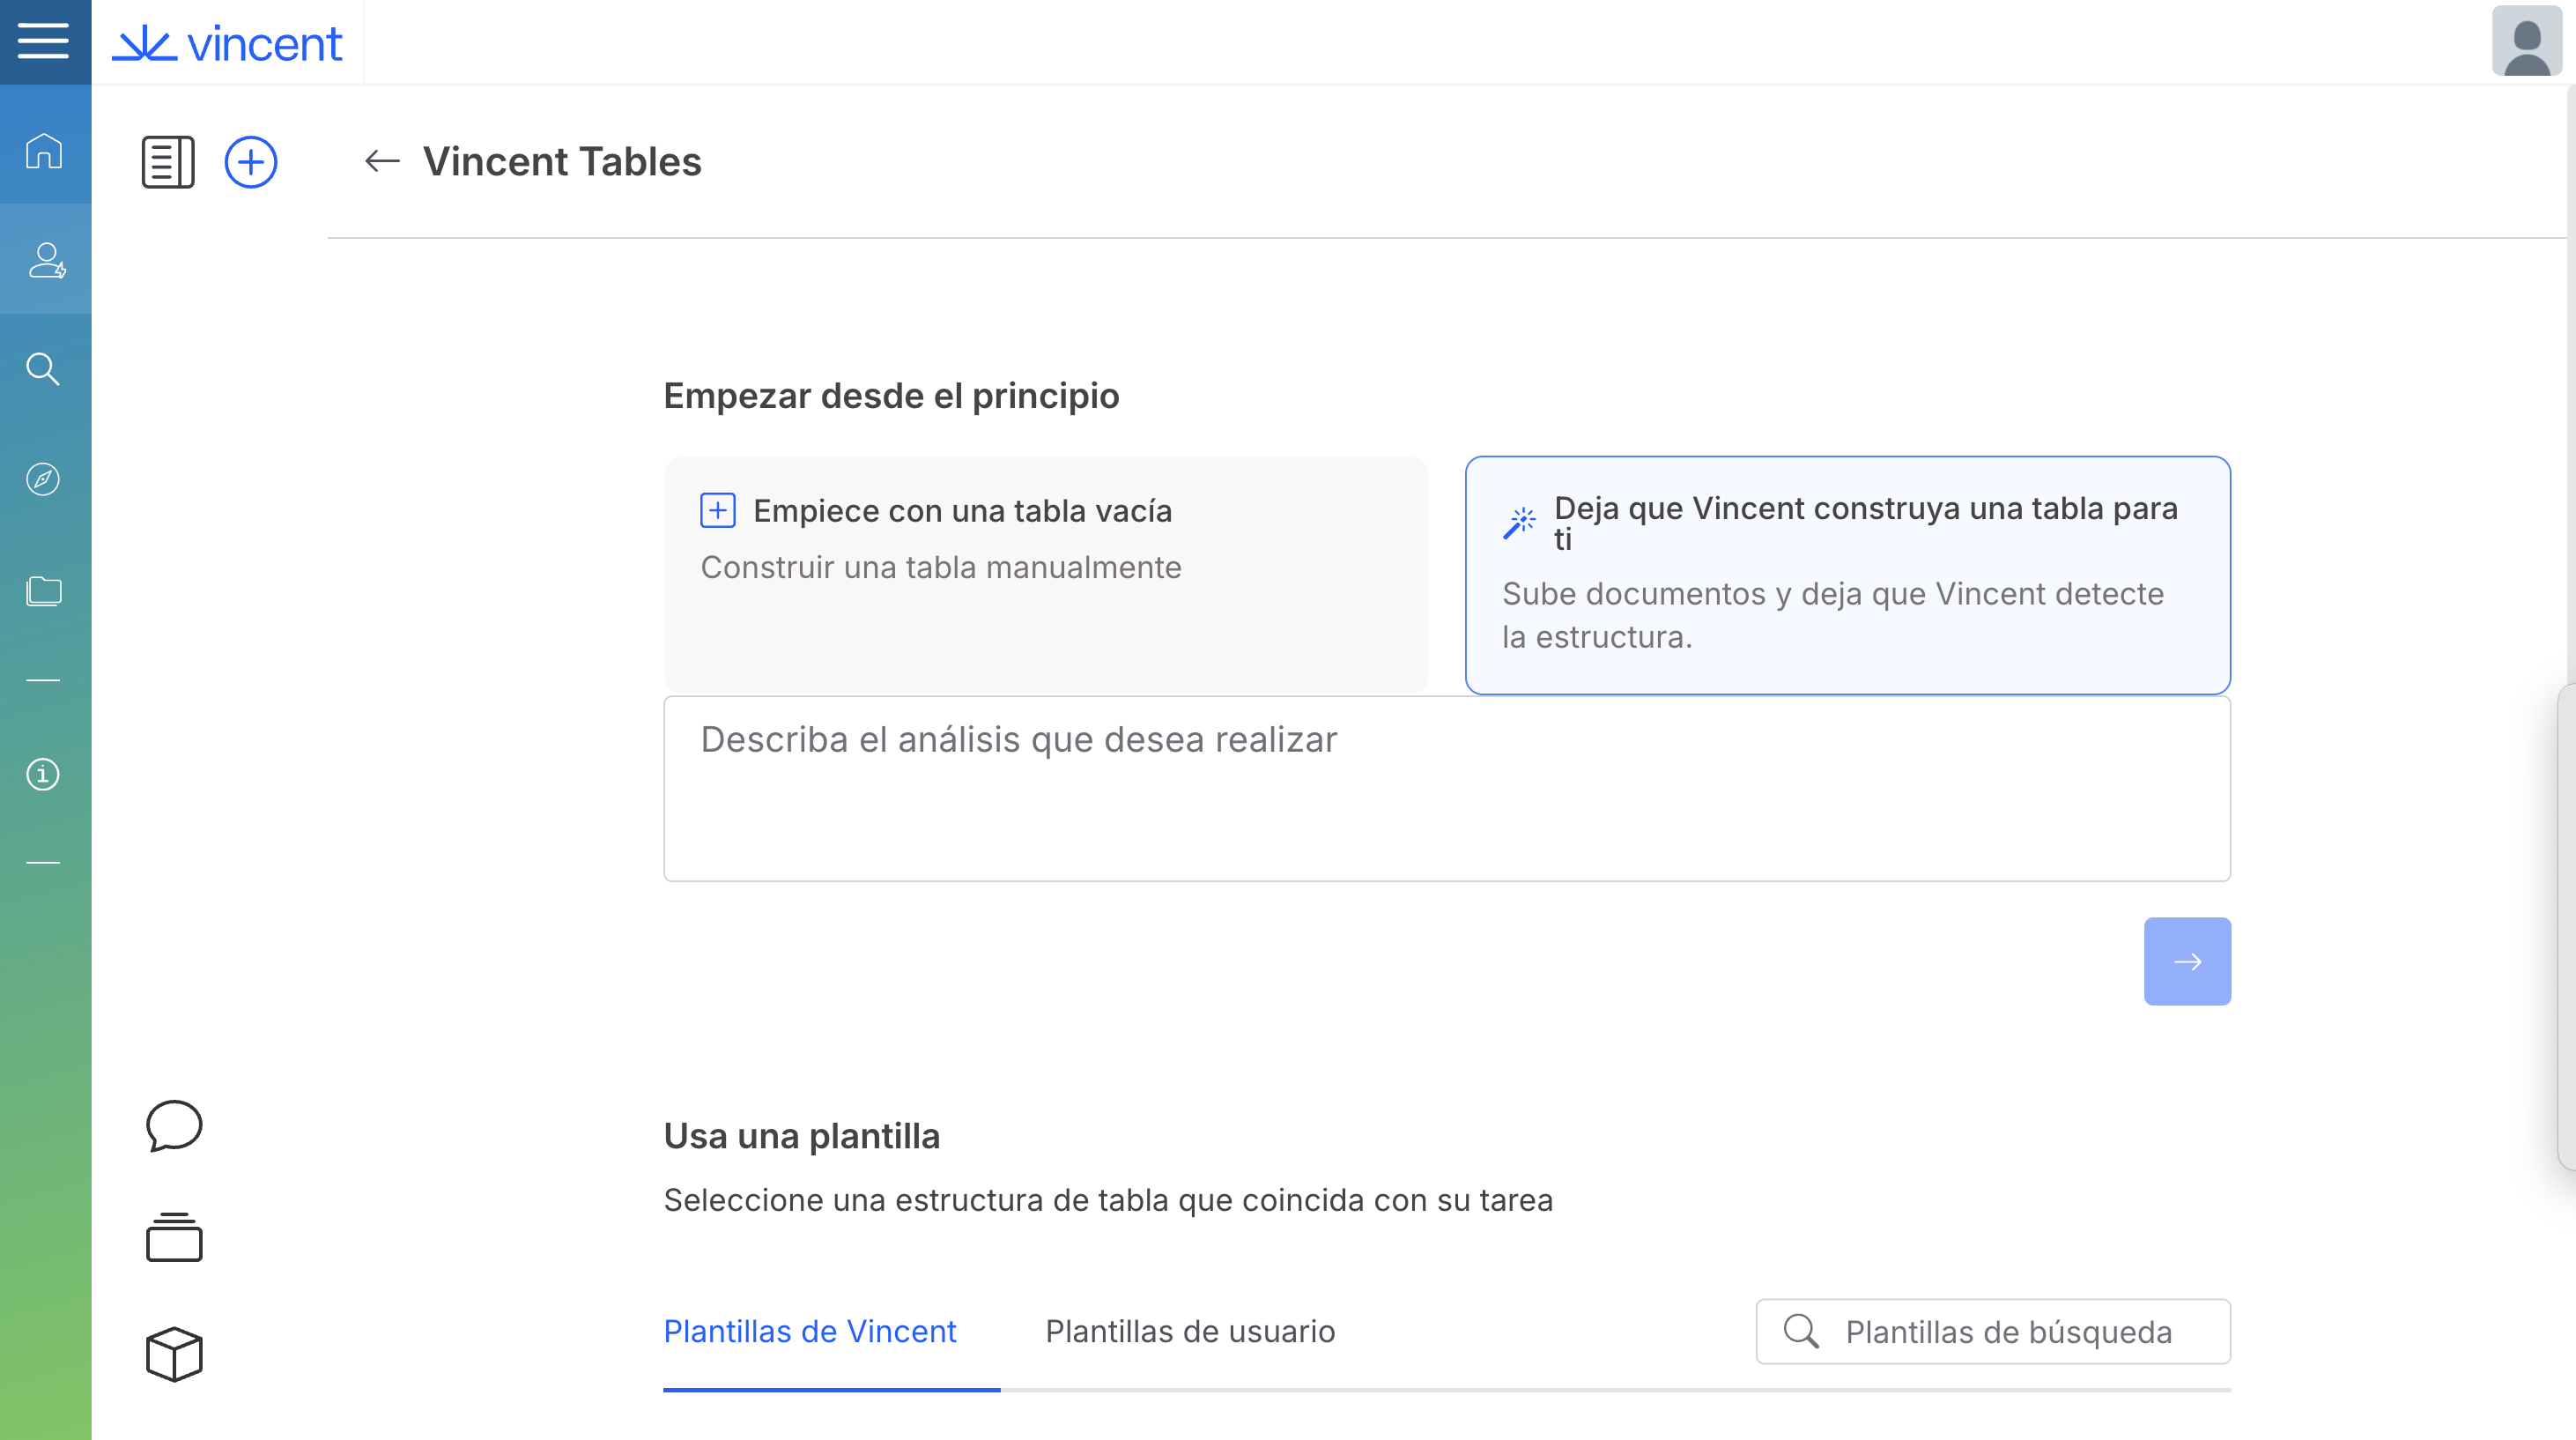Toggle the document list panel icon
This screenshot has height=1440, width=2576.
point(167,162)
